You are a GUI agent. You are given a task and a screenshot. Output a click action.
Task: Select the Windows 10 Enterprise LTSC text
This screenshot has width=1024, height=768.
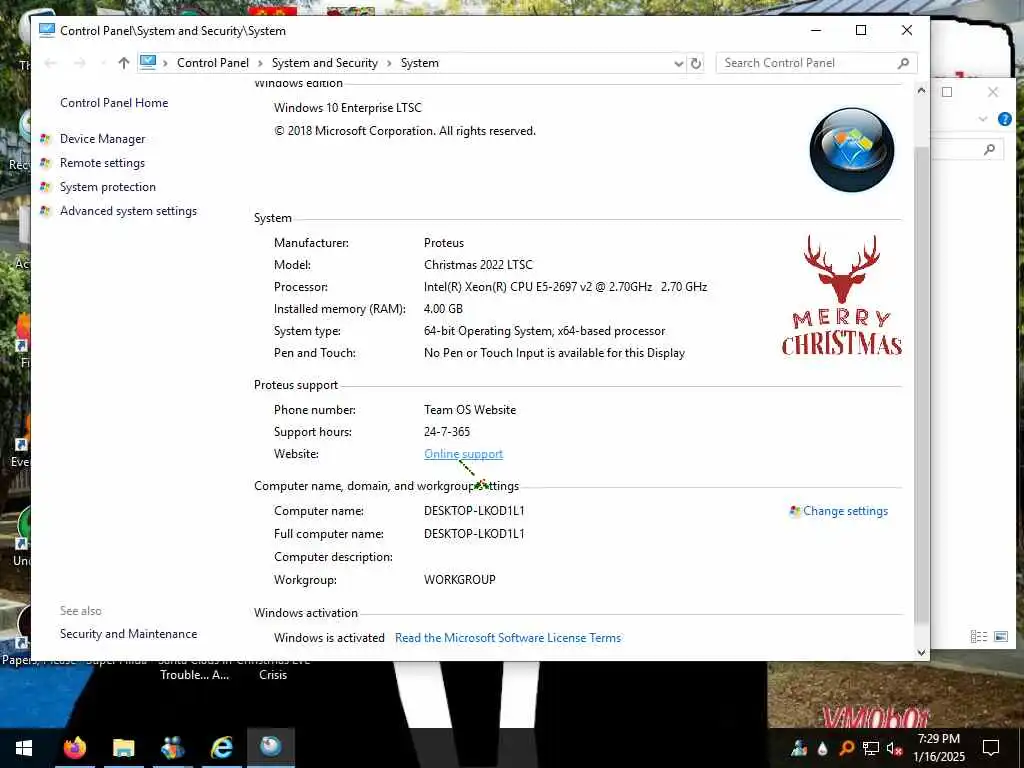click(x=348, y=108)
